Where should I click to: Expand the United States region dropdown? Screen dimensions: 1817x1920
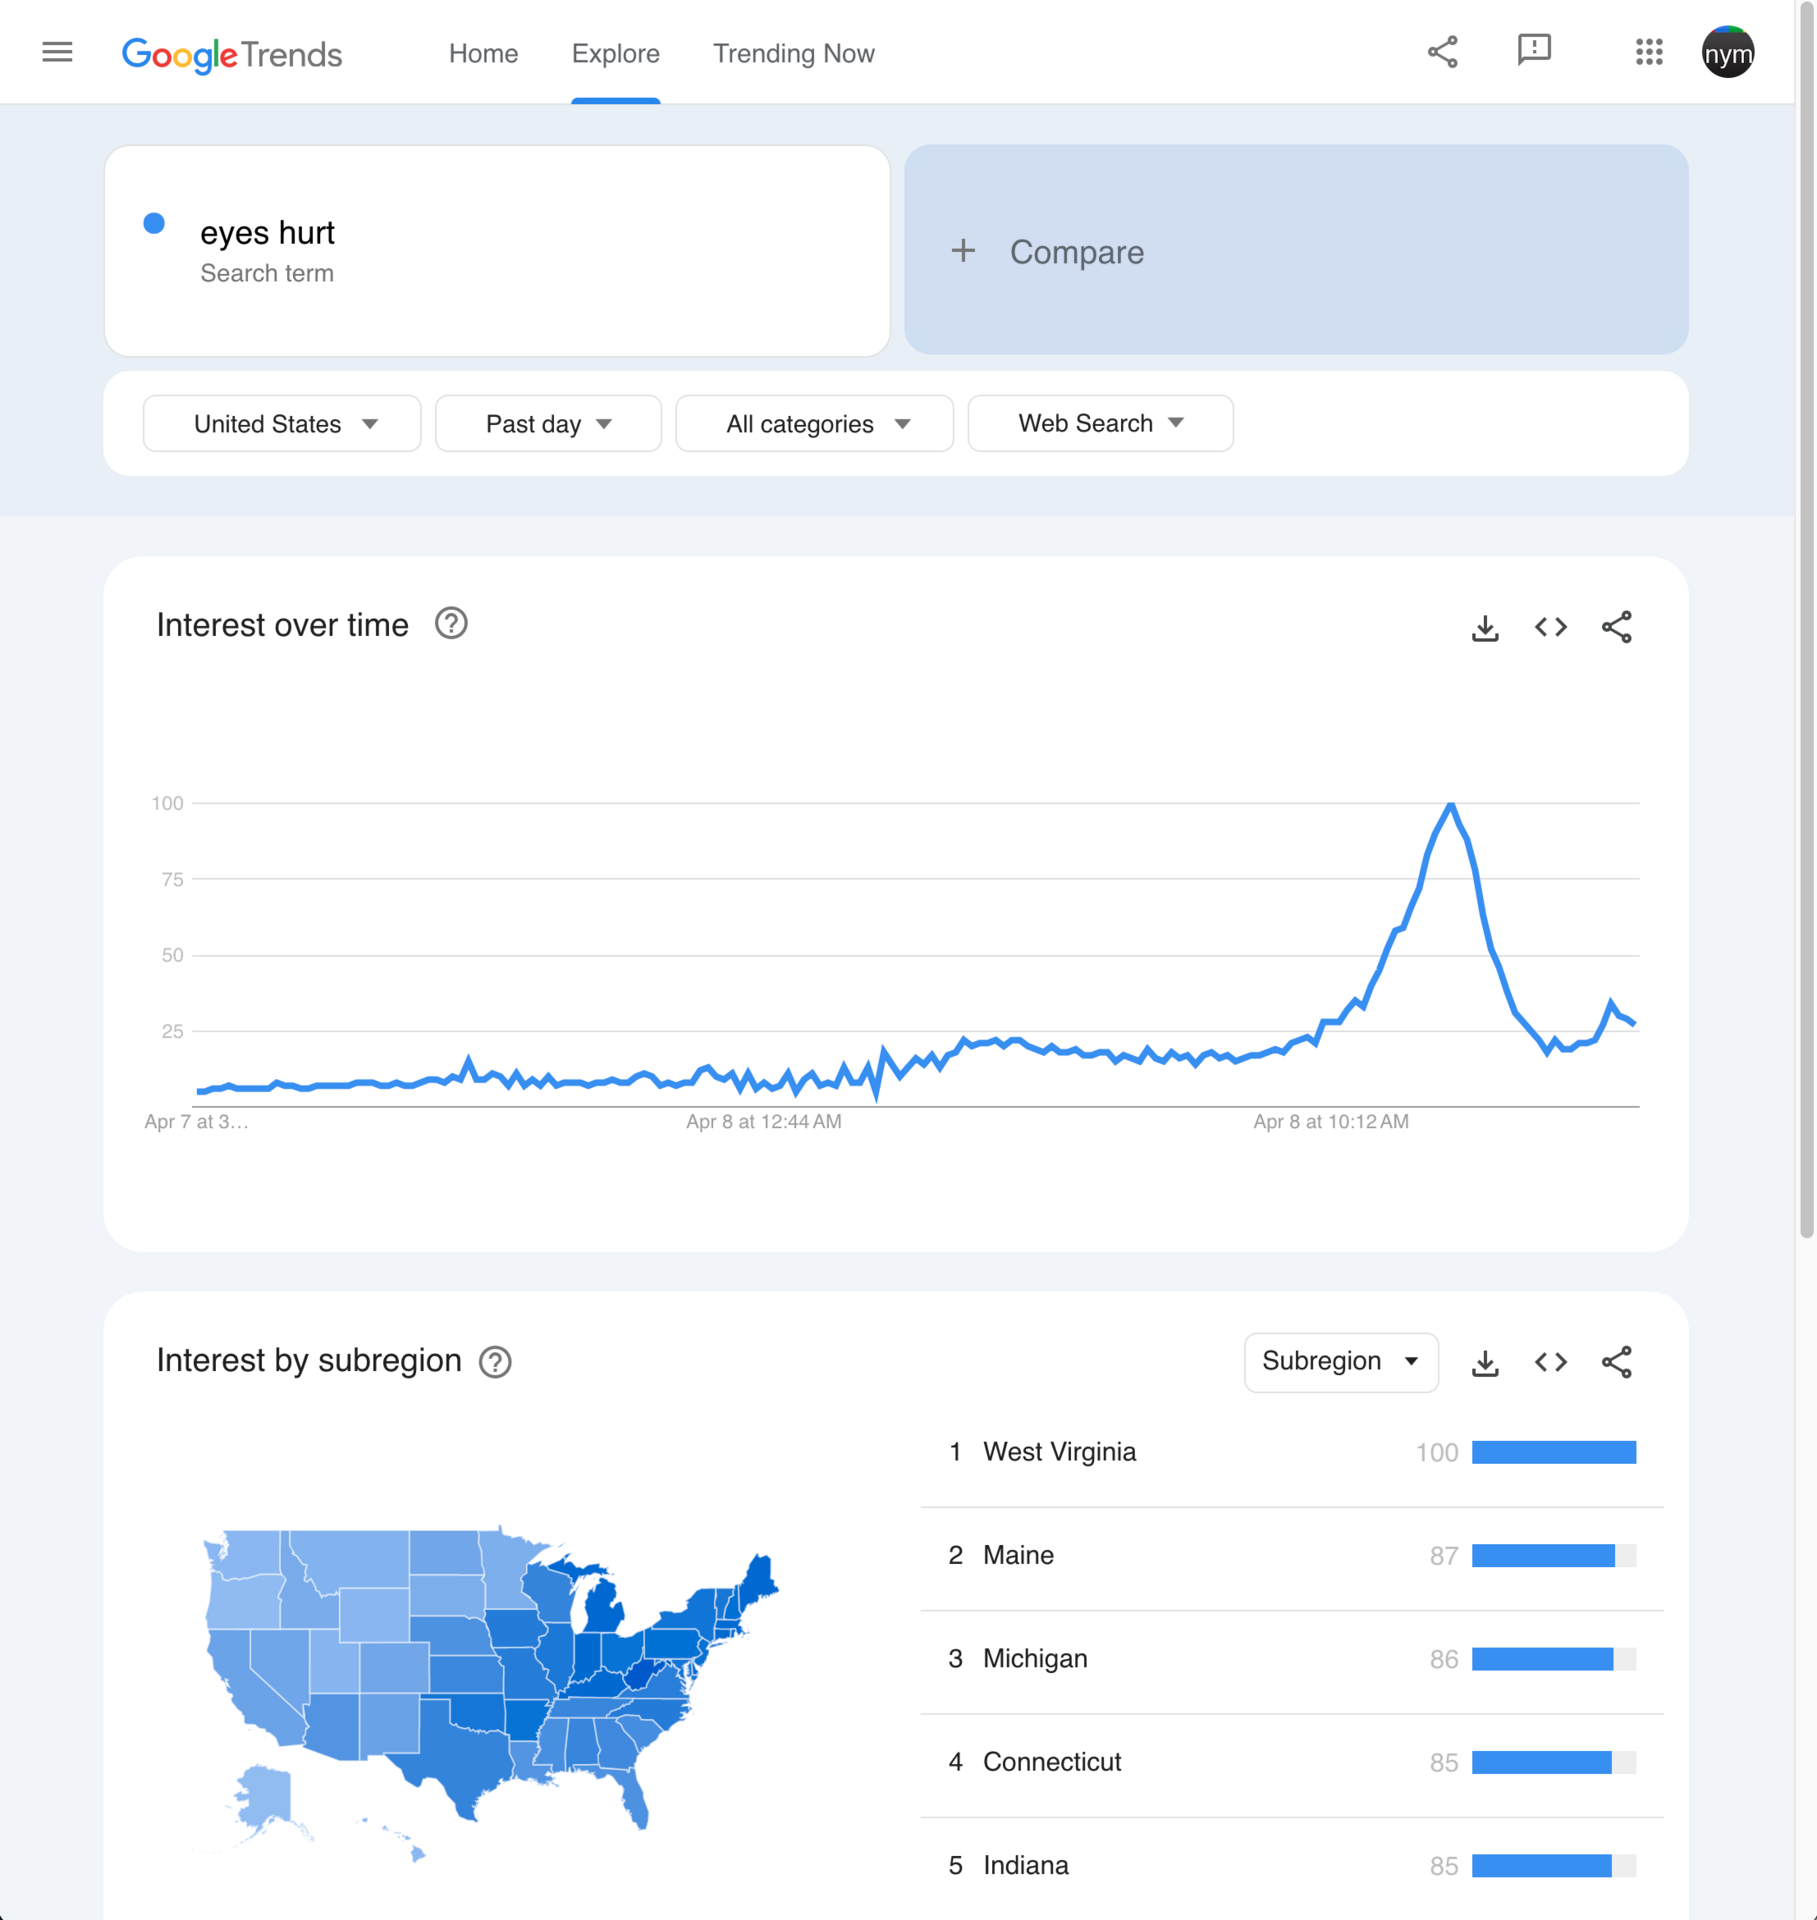tap(282, 424)
